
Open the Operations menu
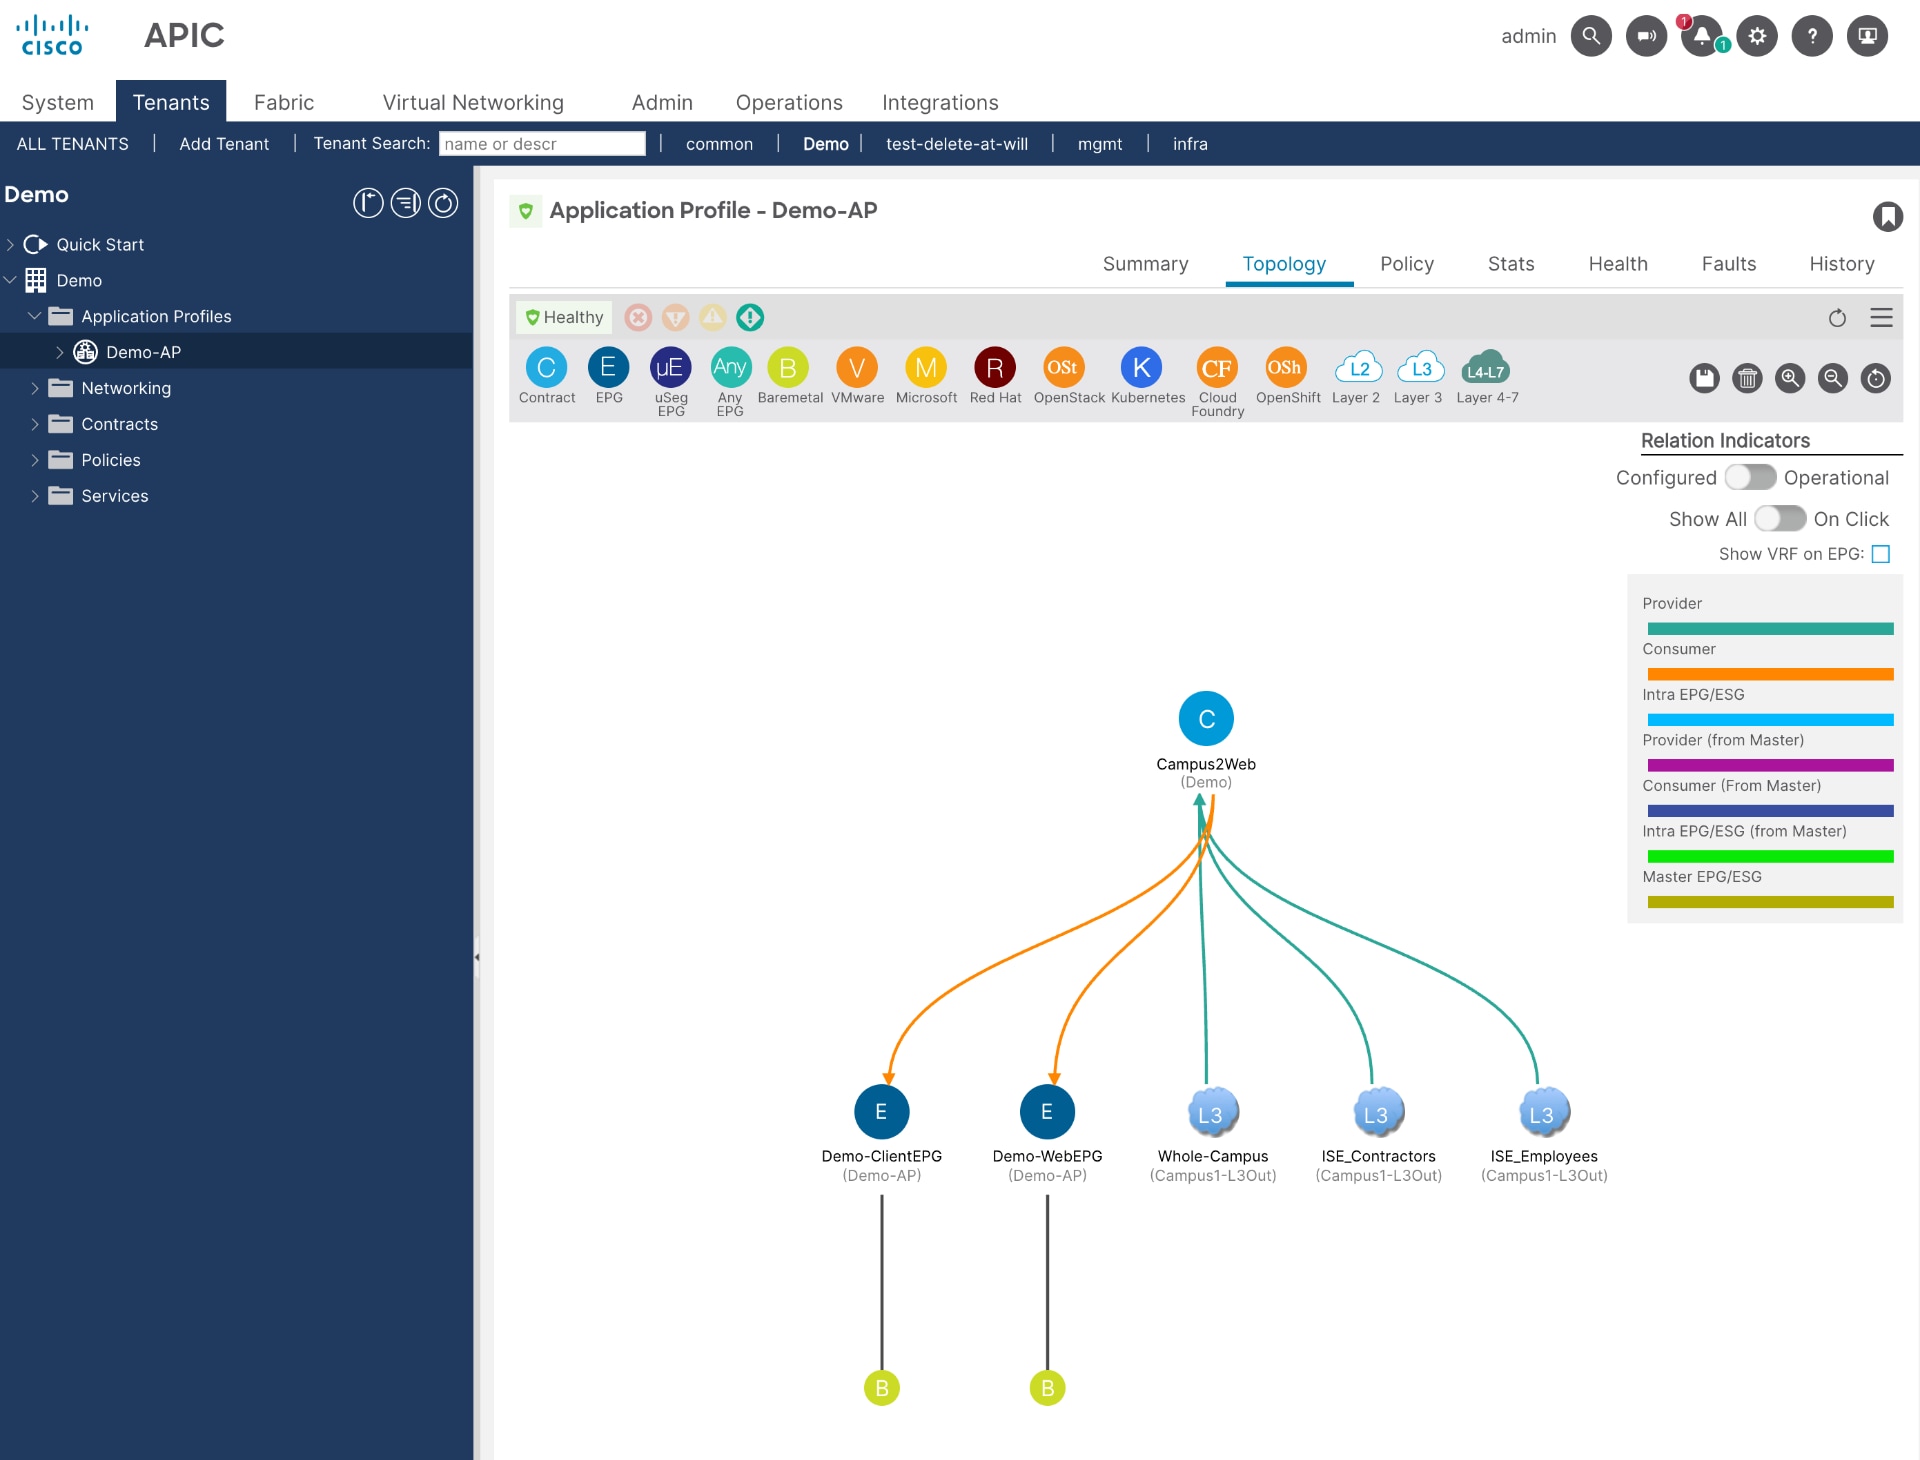[788, 102]
